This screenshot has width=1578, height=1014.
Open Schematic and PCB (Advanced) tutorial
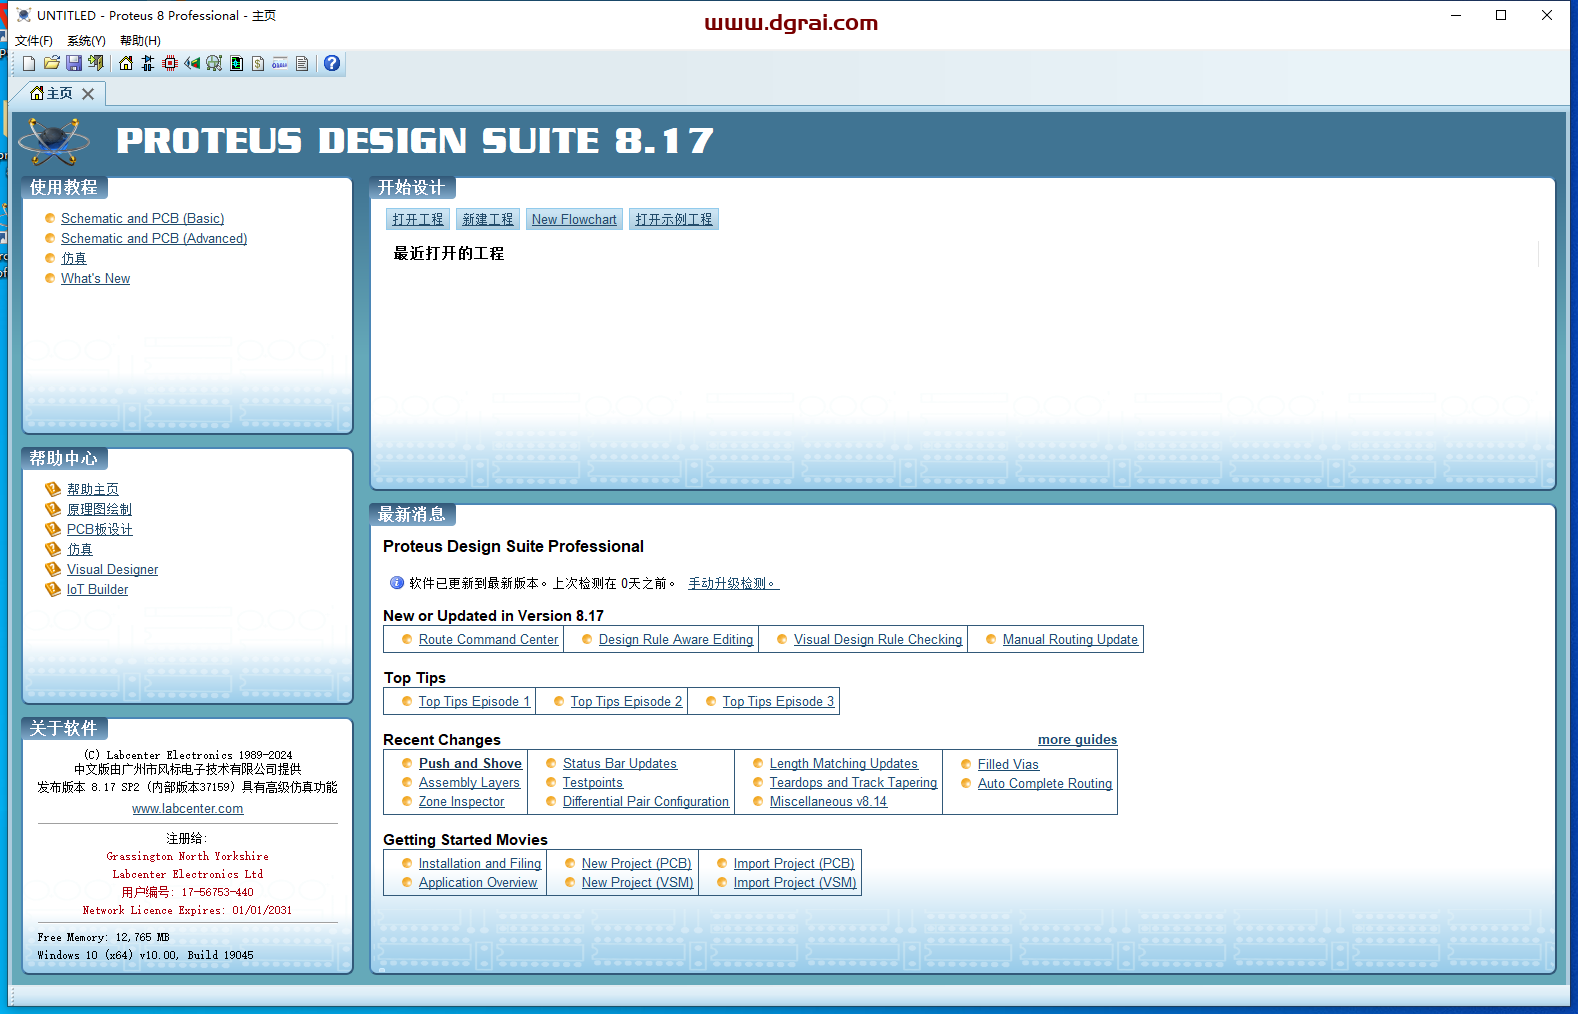coord(154,239)
